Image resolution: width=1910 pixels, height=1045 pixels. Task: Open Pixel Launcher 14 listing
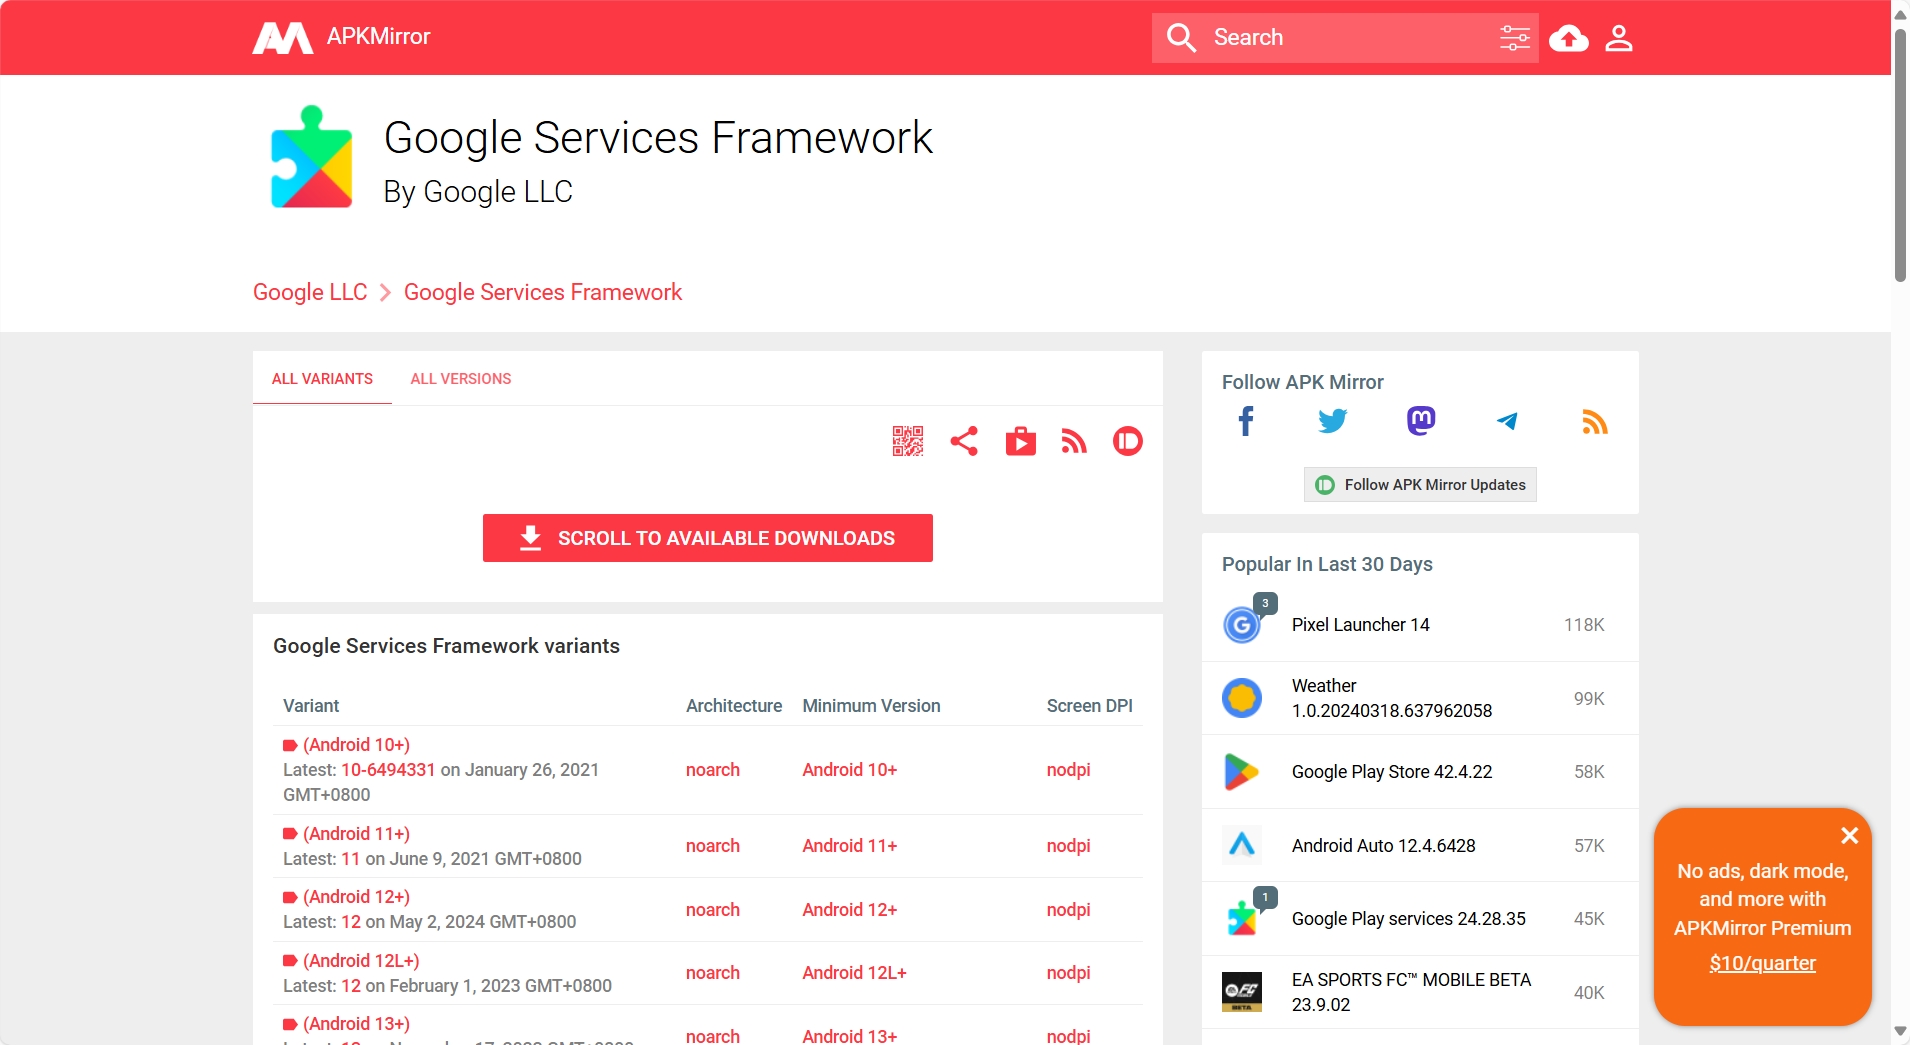[x=1360, y=625]
